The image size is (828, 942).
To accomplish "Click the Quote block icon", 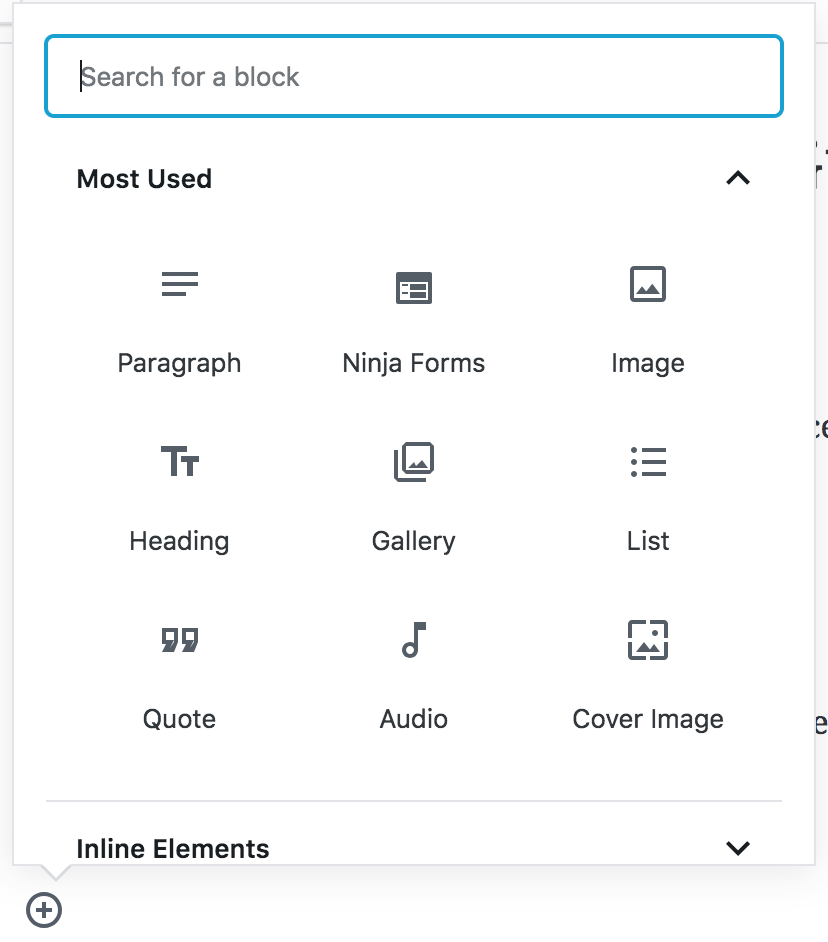I will 180,640.
